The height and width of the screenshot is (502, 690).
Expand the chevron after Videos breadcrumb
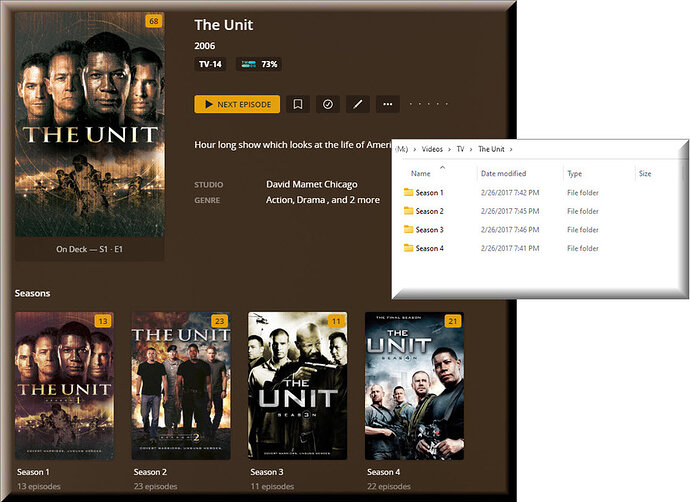point(449,149)
